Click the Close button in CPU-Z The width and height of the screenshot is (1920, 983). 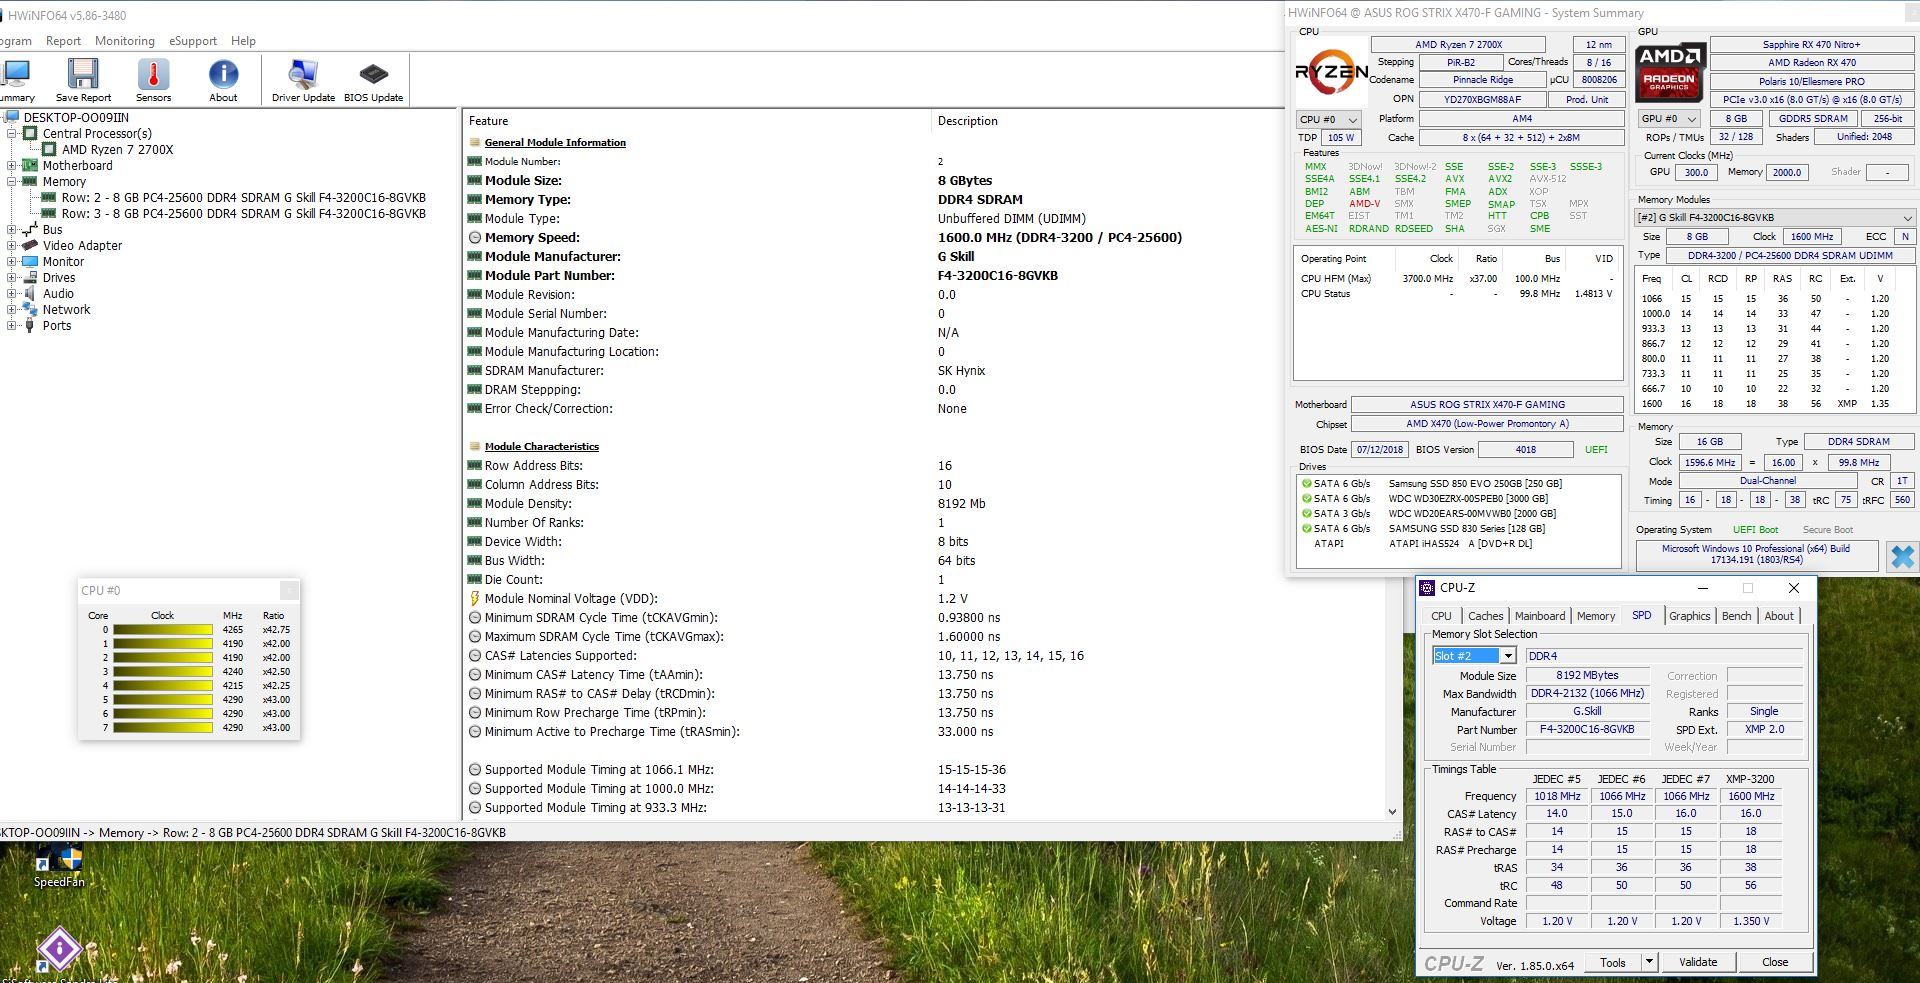[x=1775, y=962]
